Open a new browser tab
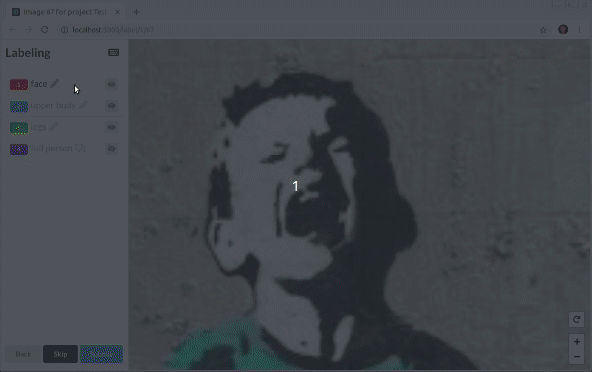 (137, 12)
